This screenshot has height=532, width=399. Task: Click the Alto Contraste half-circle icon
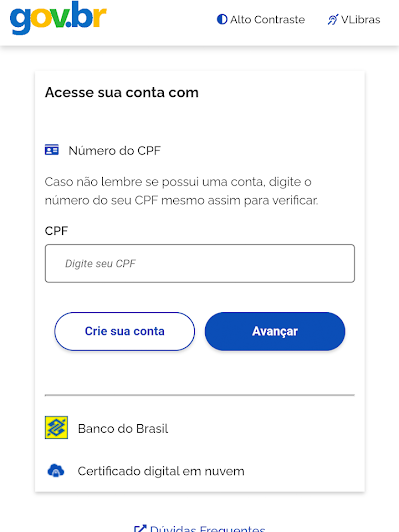(x=222, y=19)
